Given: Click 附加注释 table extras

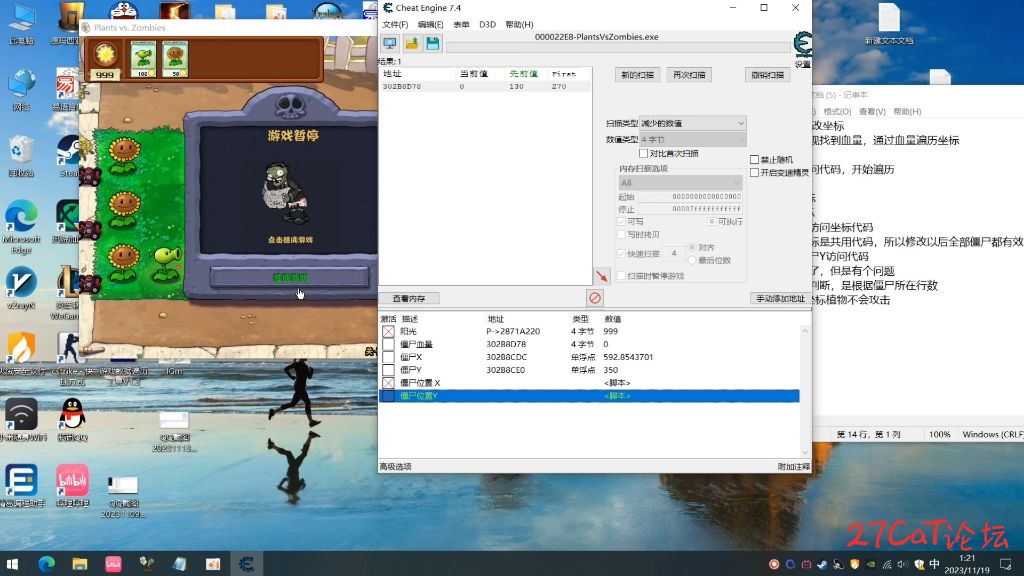Looking at the screenshot, I should 793,466.
